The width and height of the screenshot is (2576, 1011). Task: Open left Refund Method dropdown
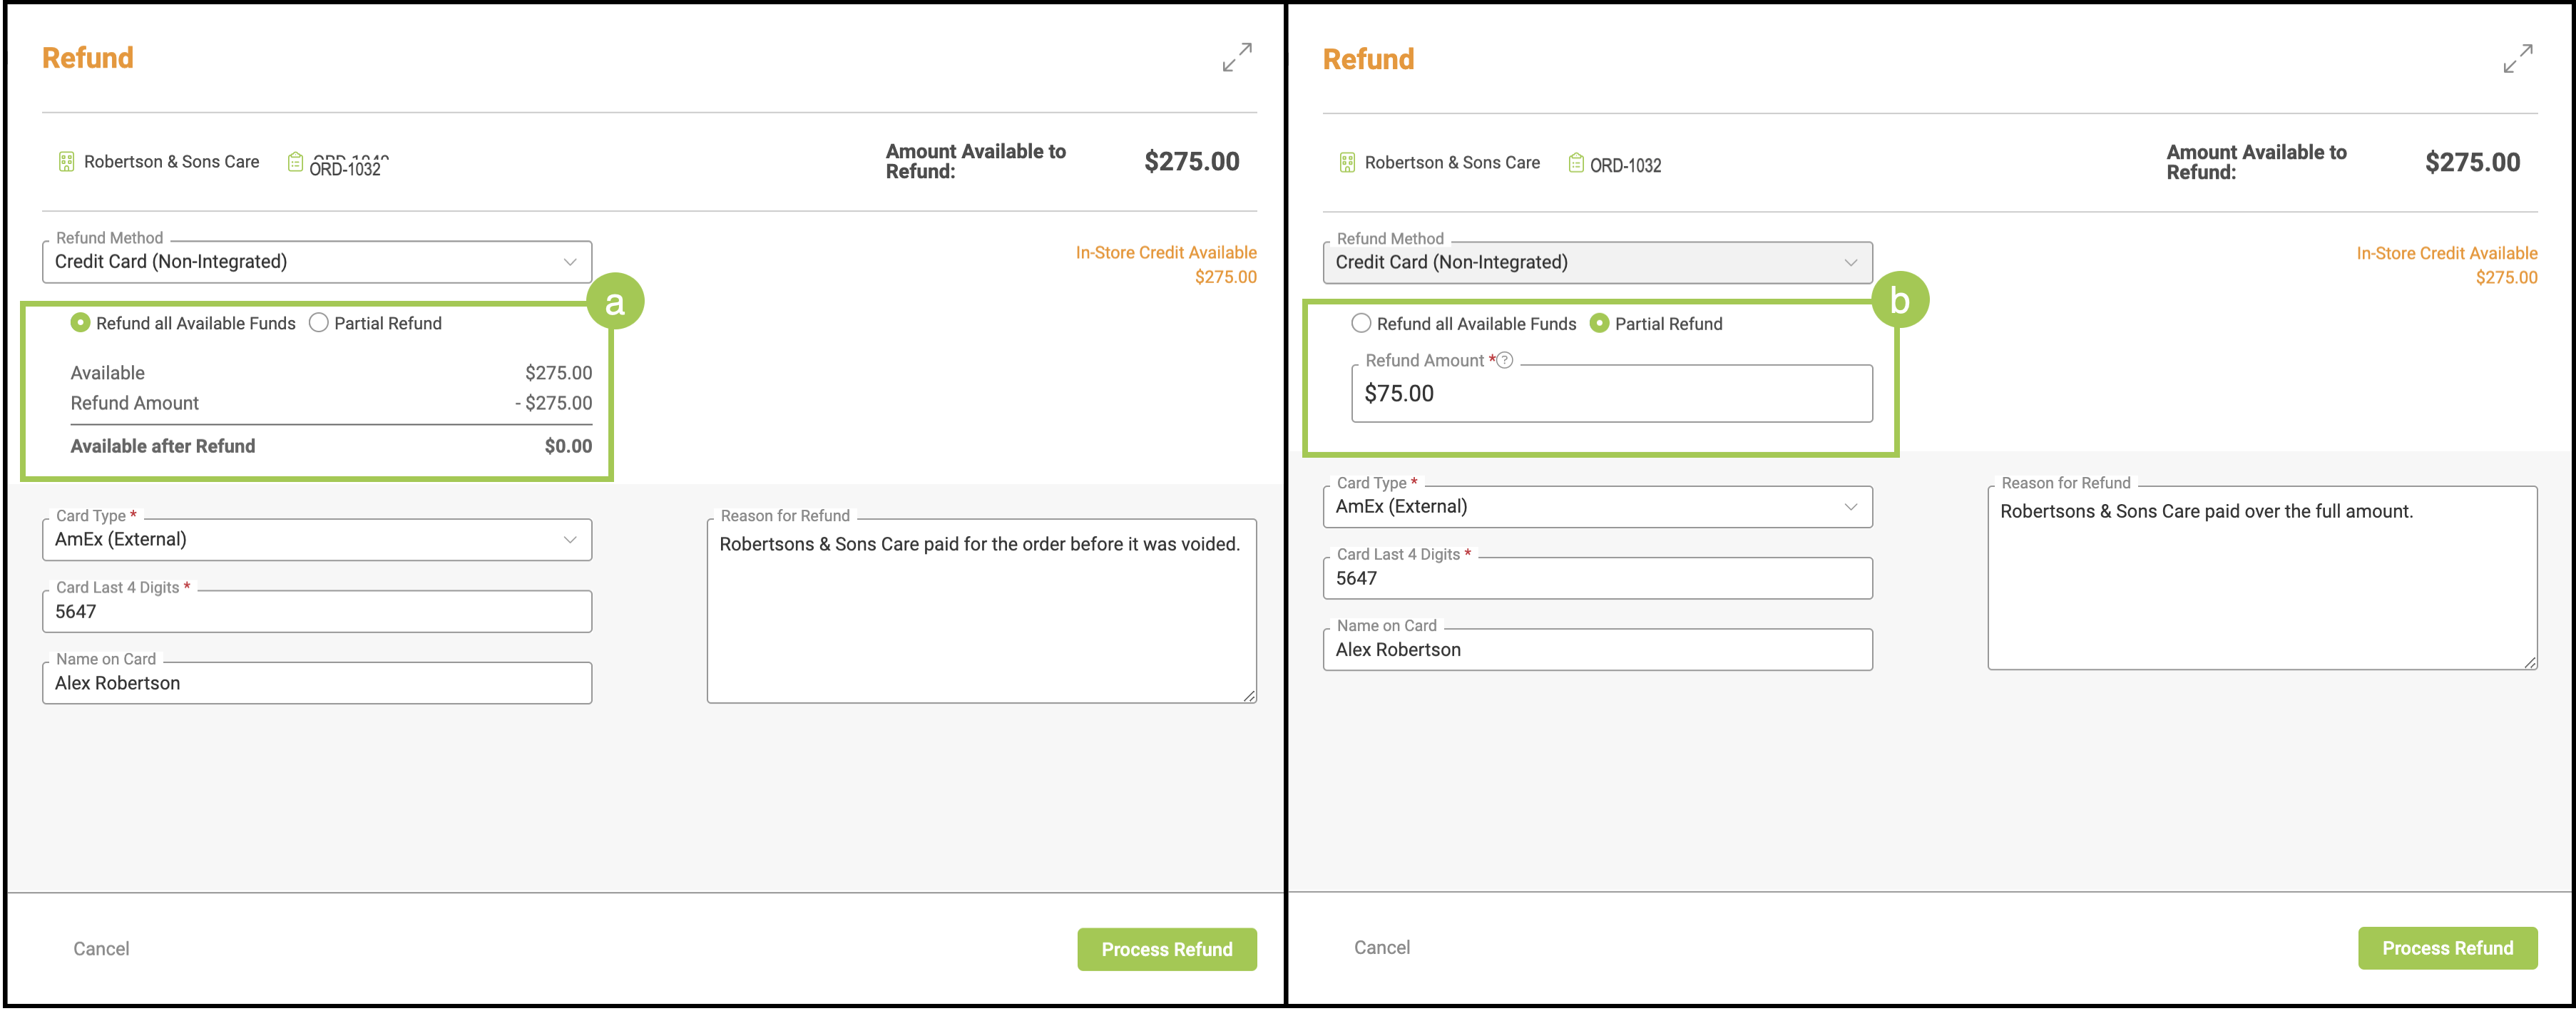pyautogui.click(x=317, y=262)
